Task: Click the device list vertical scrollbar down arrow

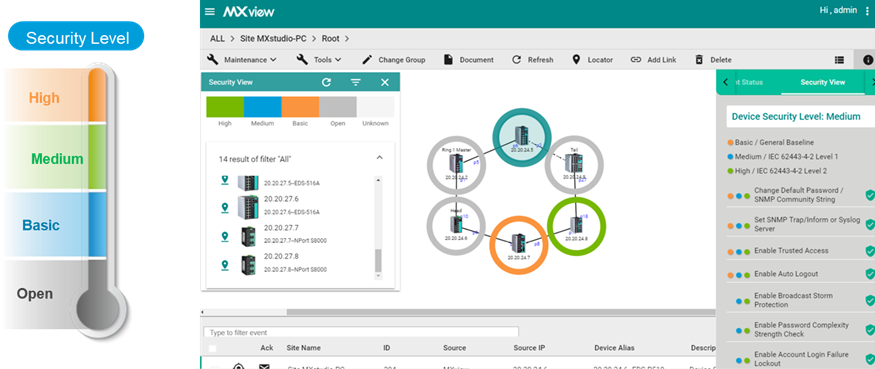Action: point(378,275)
